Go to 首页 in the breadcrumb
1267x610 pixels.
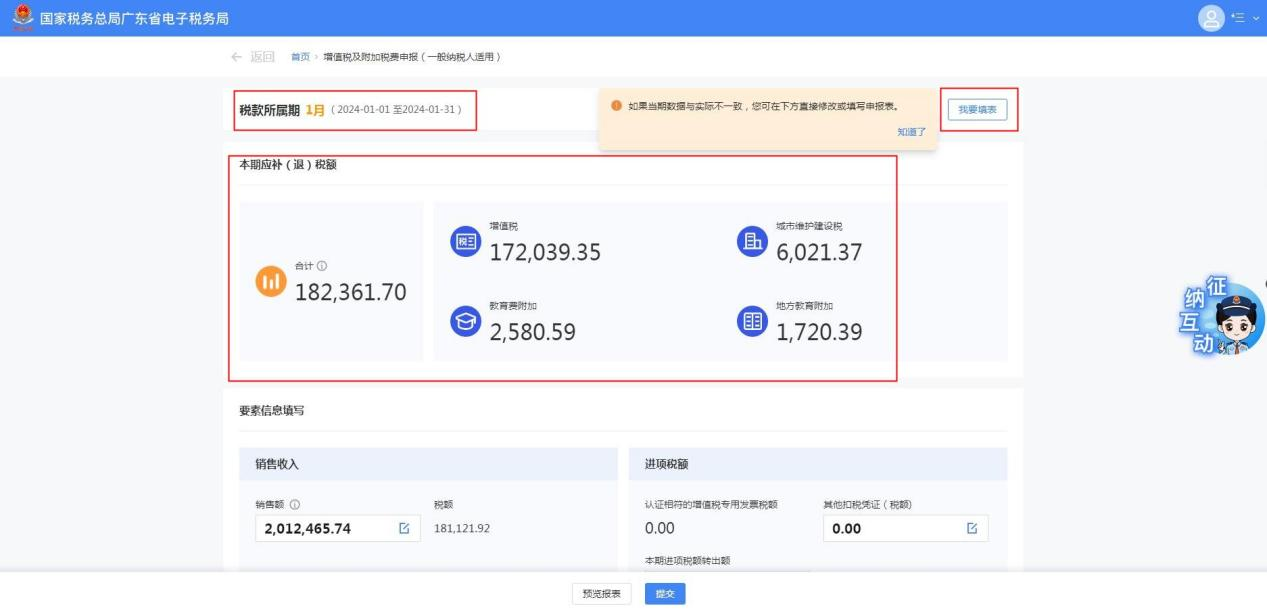[299, 56]
